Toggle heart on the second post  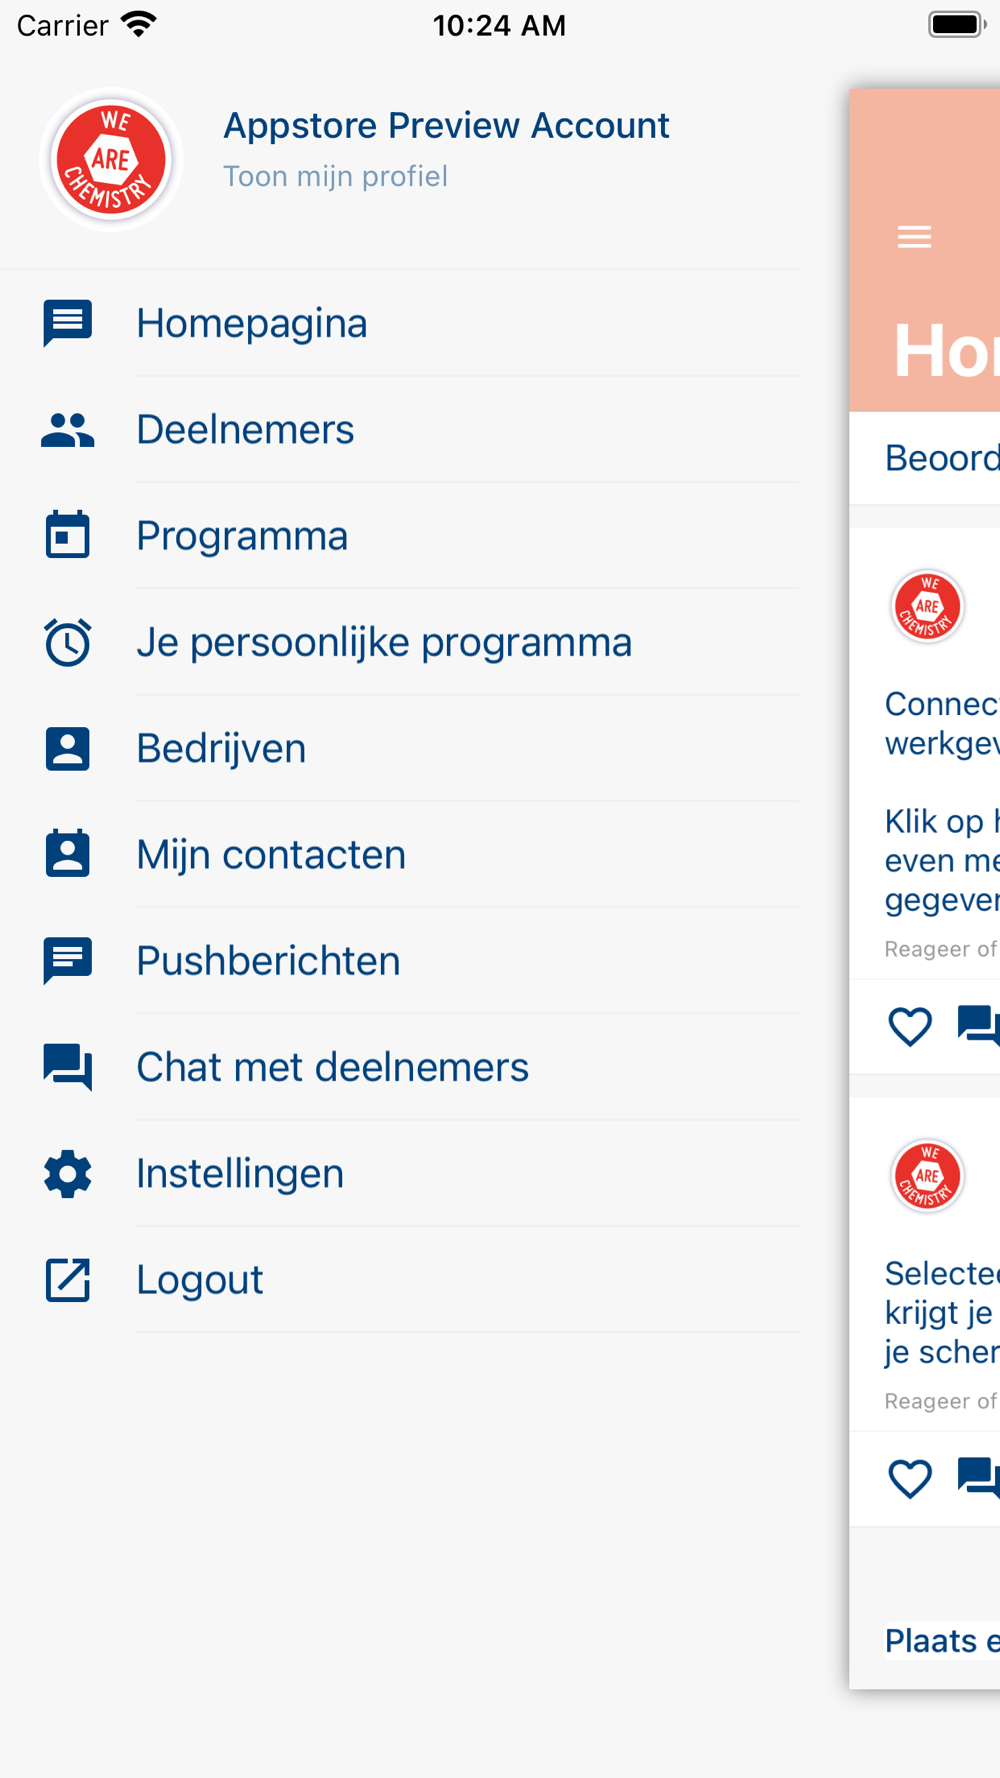click(910, 1478)
